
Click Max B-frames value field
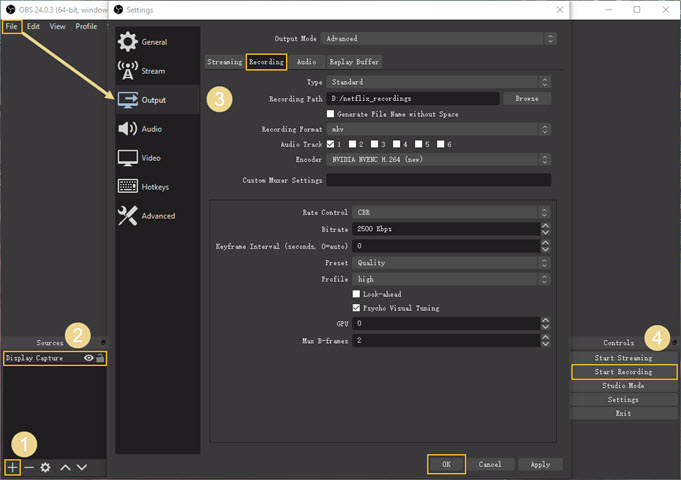click(x=446, y=341)
